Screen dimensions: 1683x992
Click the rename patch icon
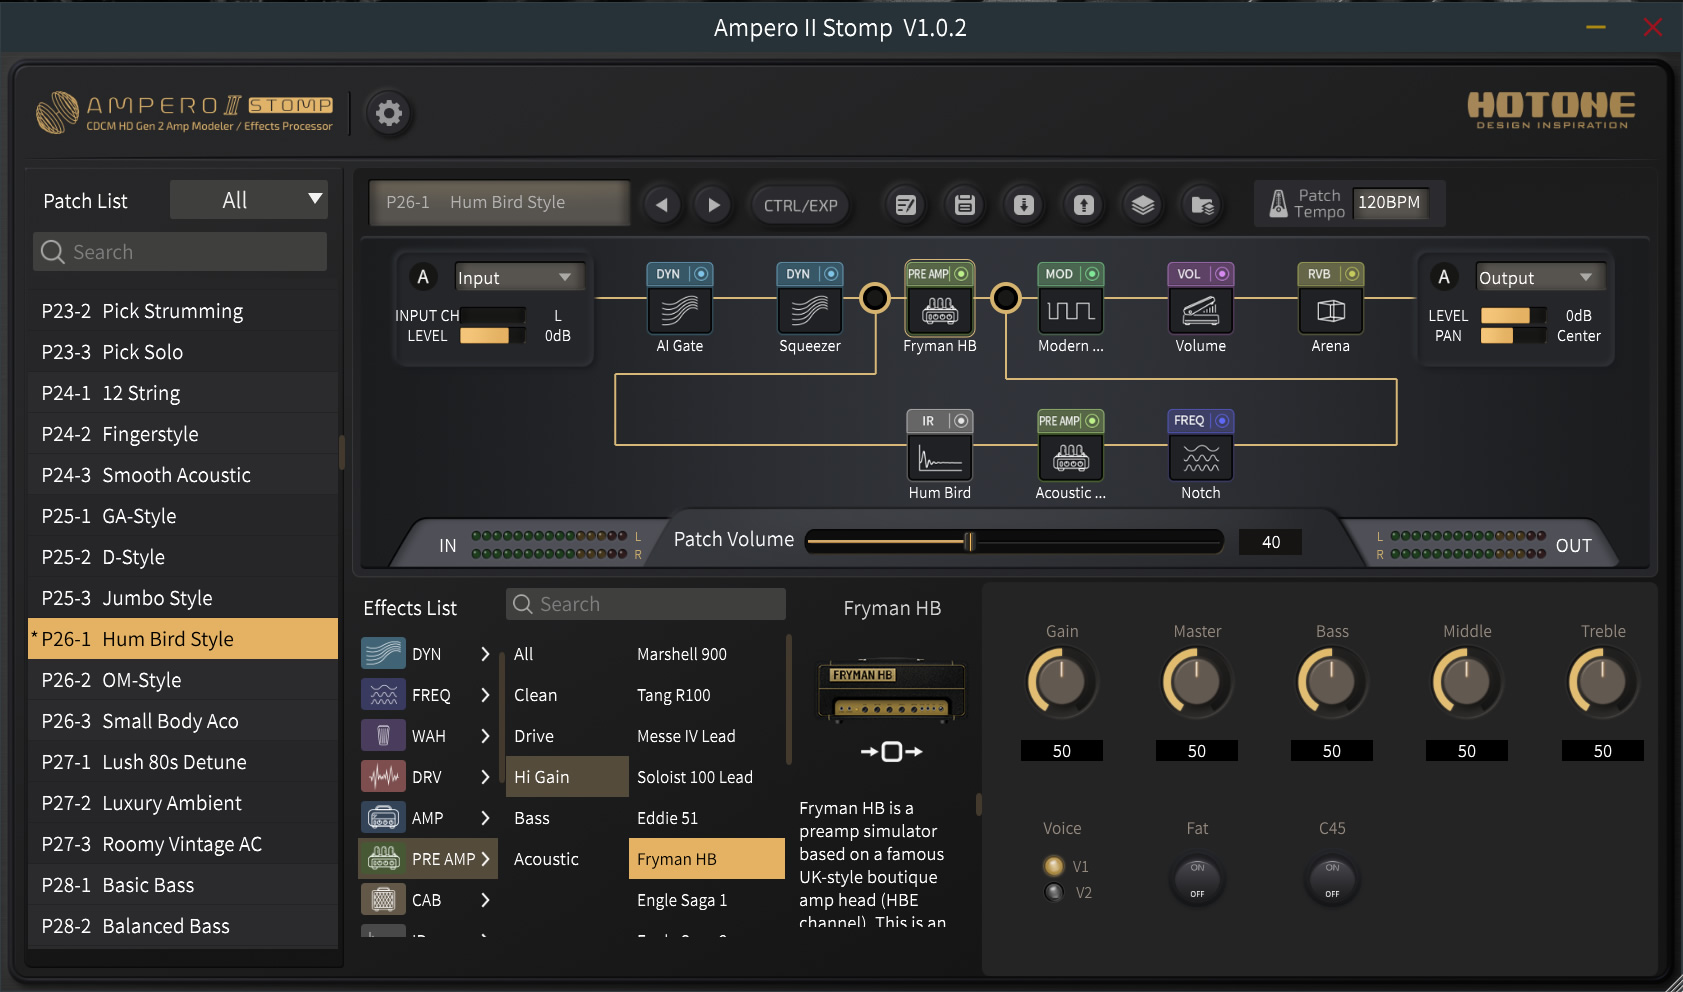click(x=906, y=205)
